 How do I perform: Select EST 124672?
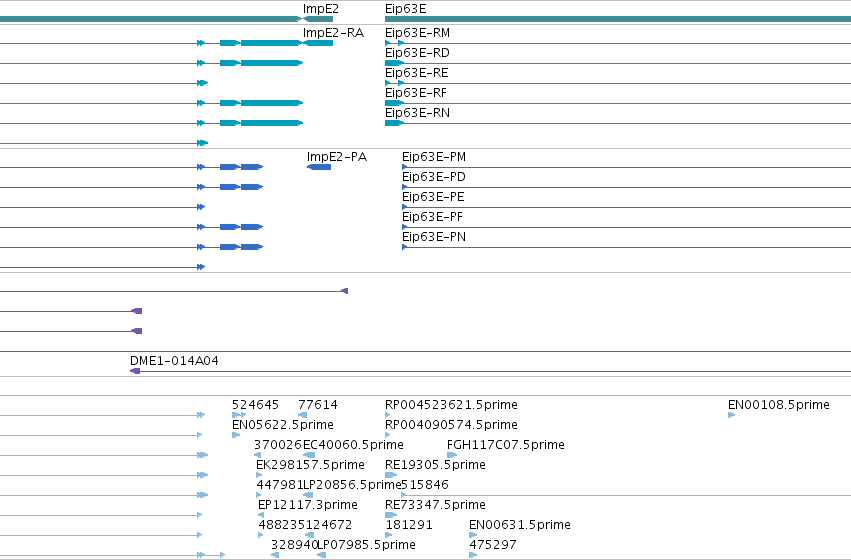point(328,526)
